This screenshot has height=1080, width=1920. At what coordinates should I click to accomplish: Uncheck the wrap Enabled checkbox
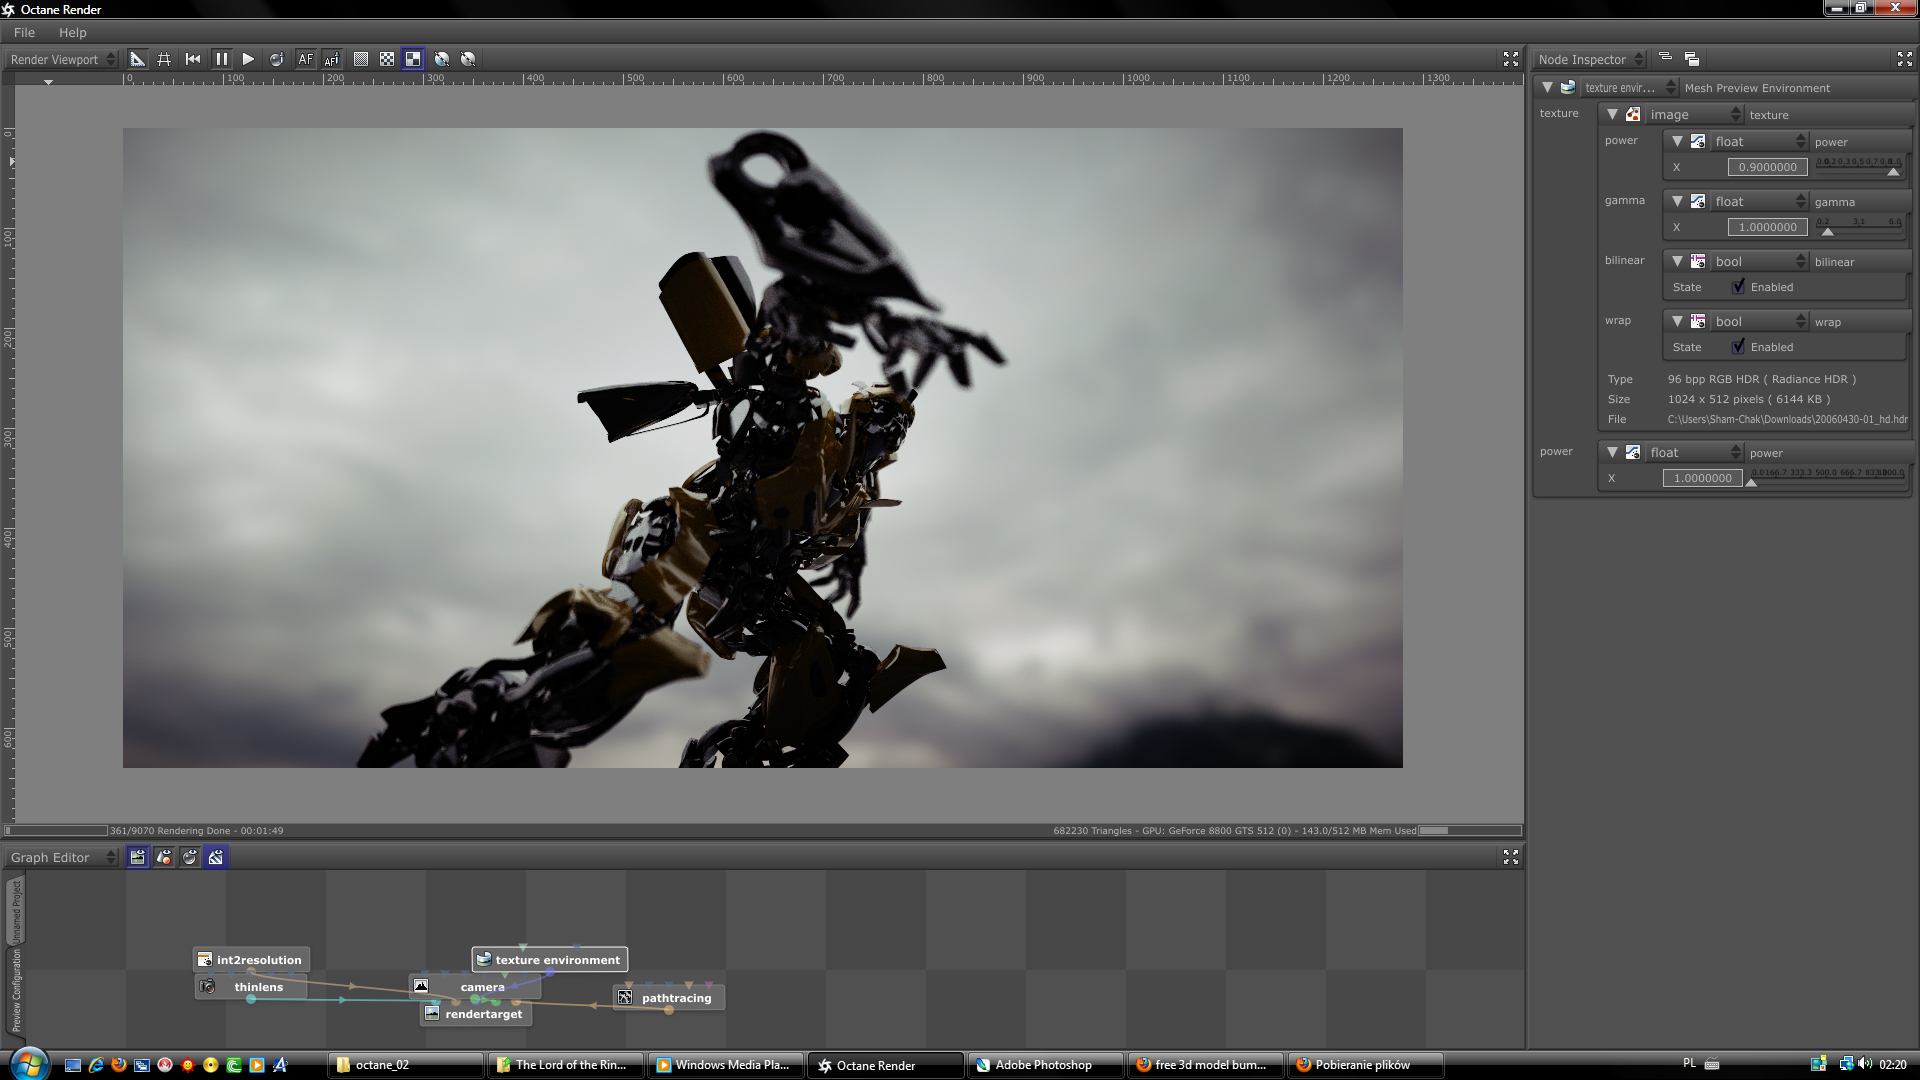1739,347
